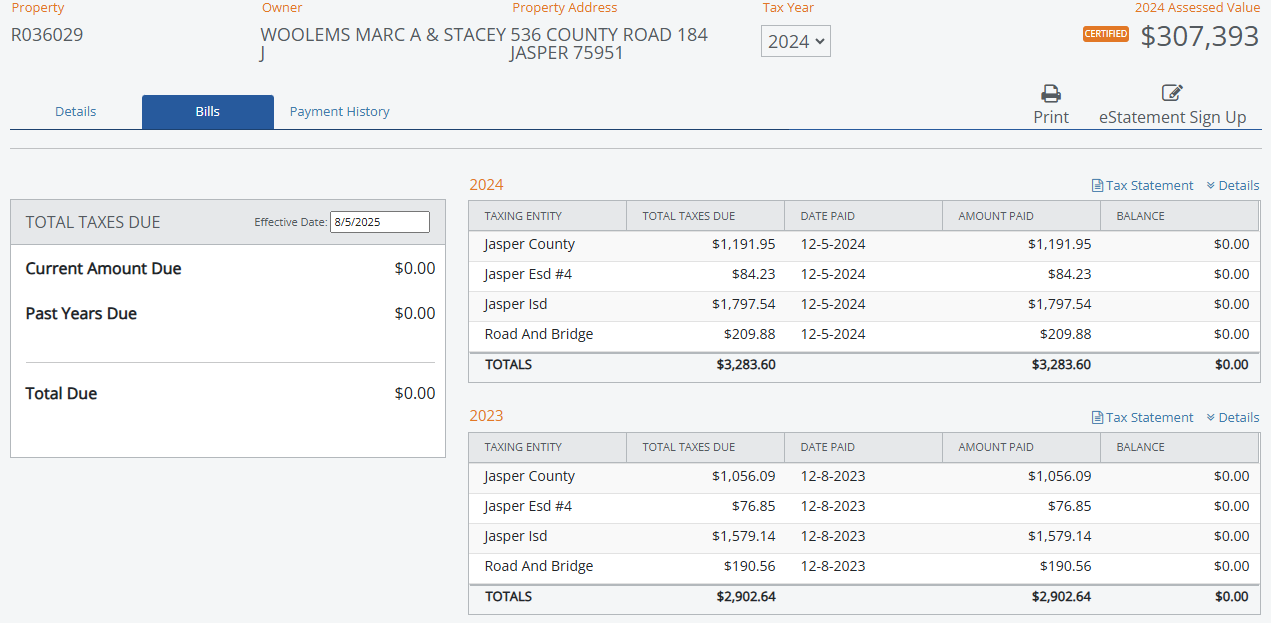Click the orange Certified badge
Viewport: 1271px width, 623px height.
point(1105,34)
